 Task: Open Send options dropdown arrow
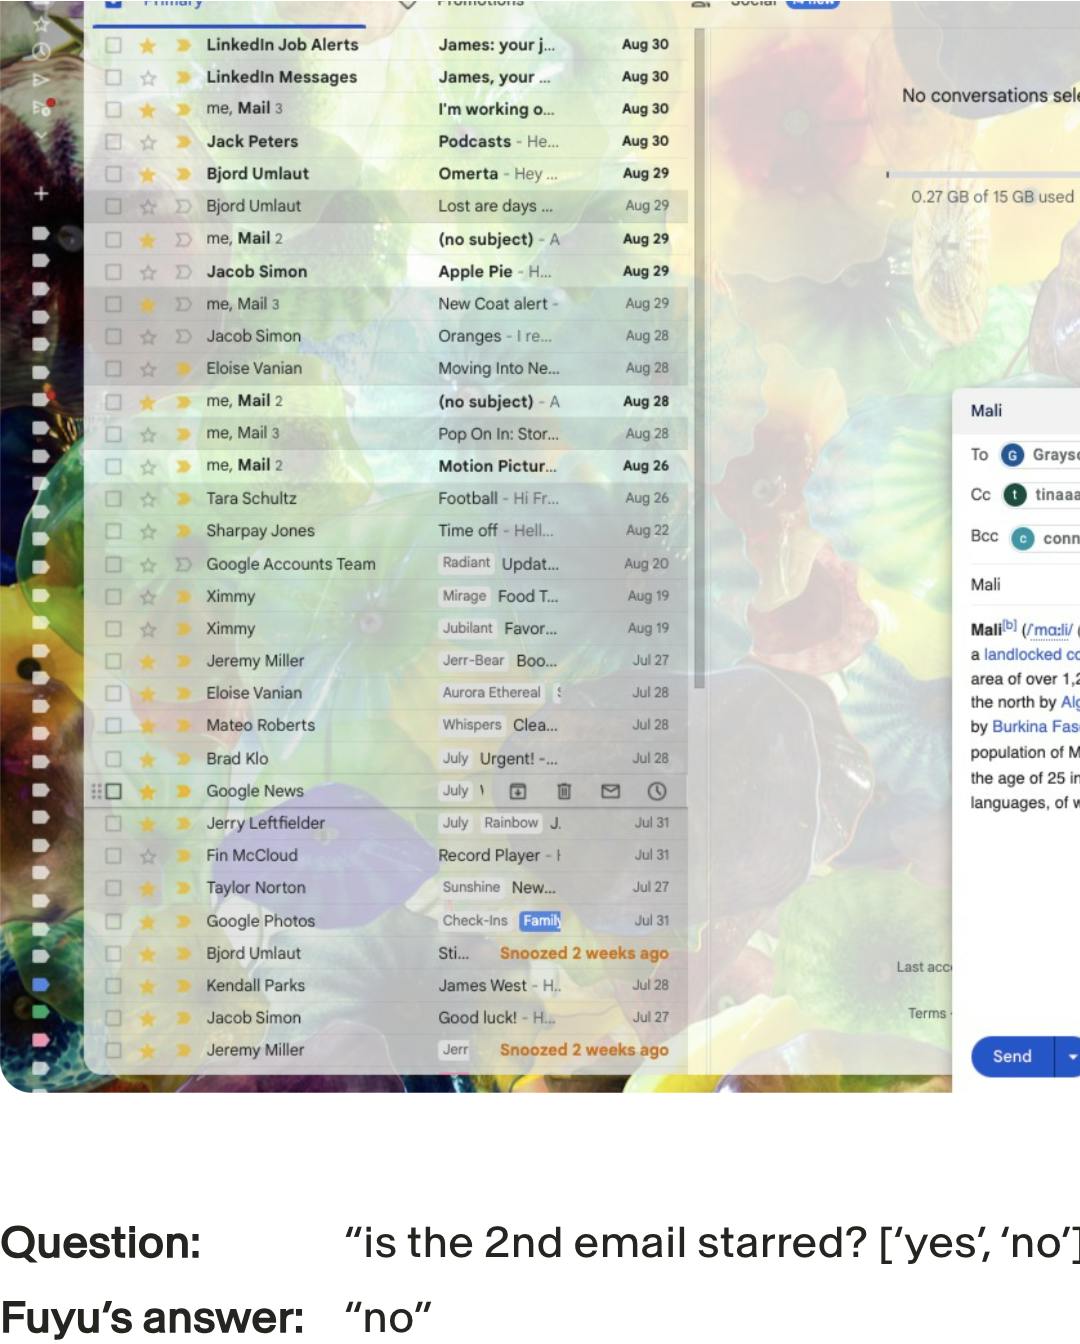pos(1071,1057)
